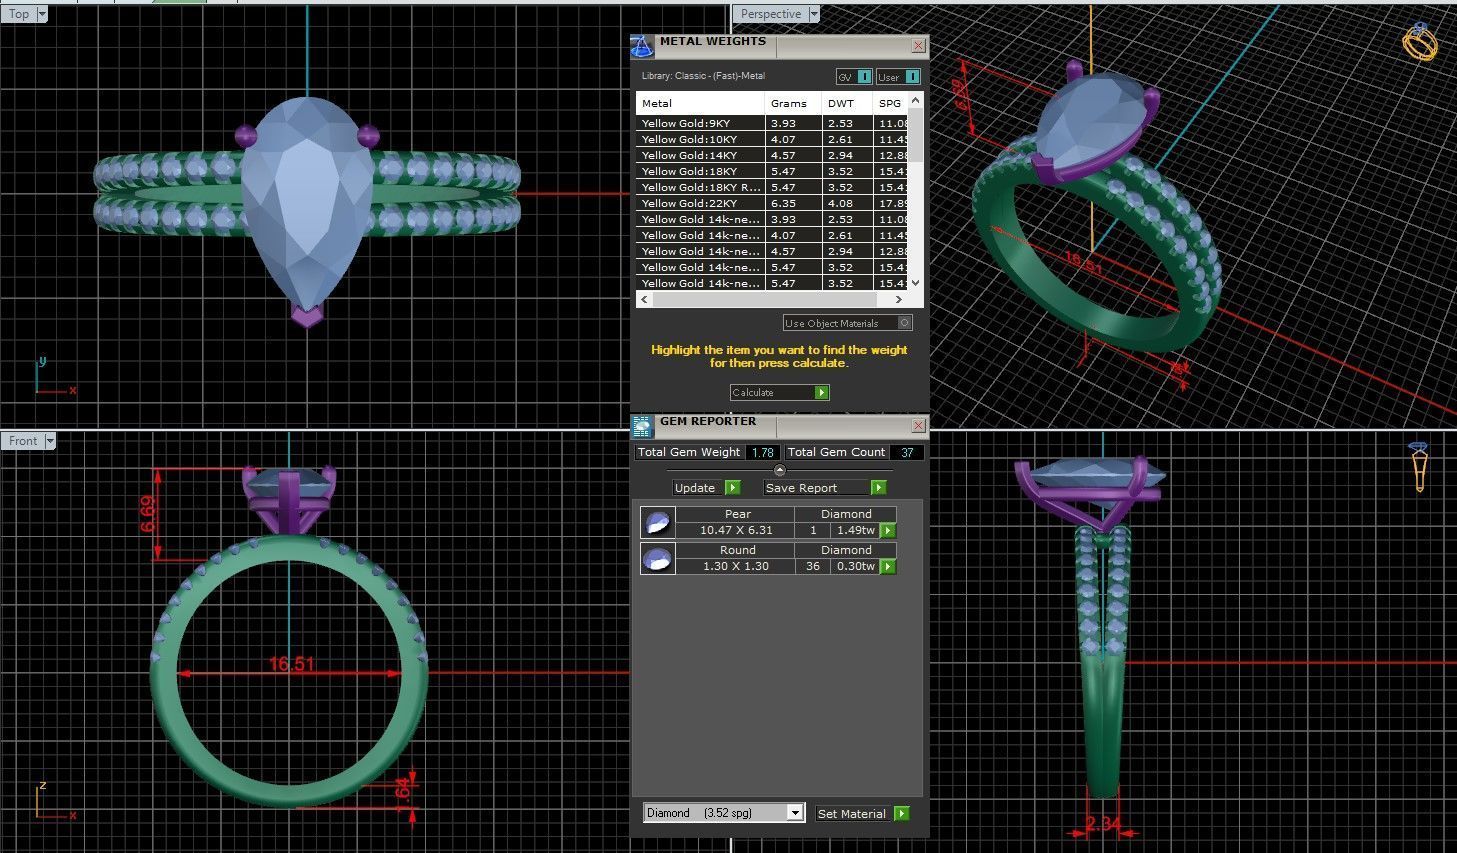Select the Top viewport label

pyautogui.click(x=19, y=14)
